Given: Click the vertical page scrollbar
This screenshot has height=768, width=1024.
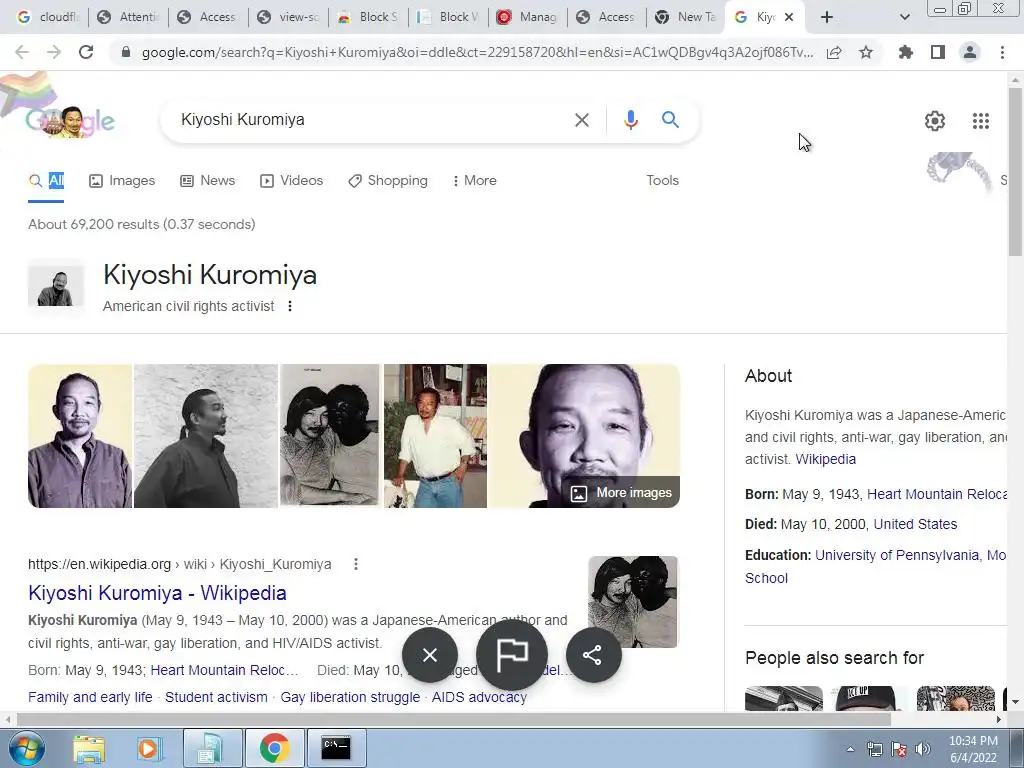Looking at the screenshot, I should pos(1015,171).
